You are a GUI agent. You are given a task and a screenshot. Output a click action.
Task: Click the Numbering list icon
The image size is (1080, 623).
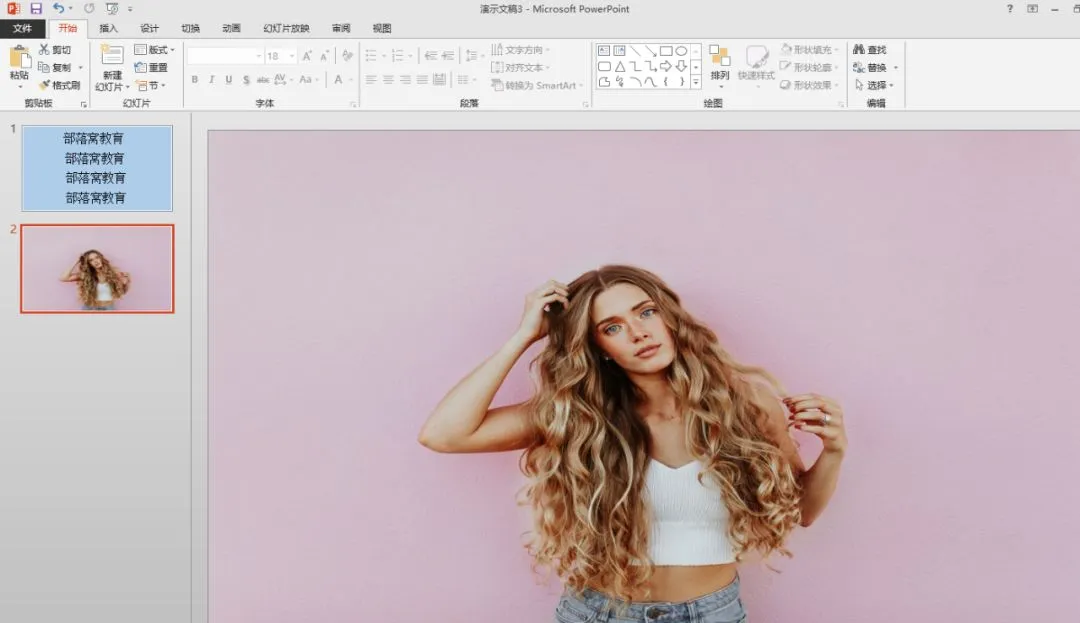pos(397,56)
